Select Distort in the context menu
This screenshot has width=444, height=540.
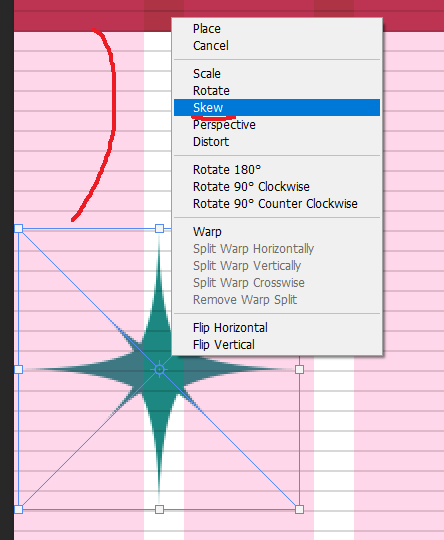[x=277, y=142]
